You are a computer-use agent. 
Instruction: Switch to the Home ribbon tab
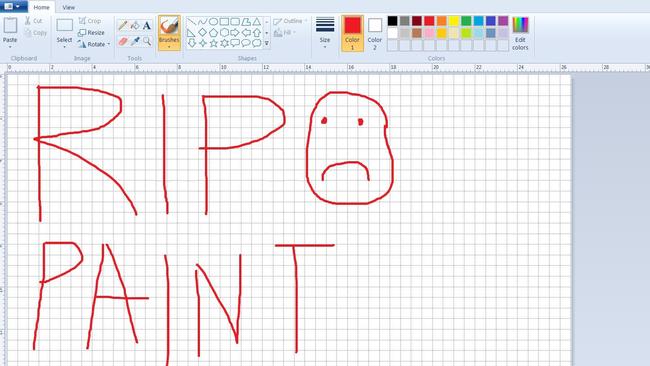(41, 7)
